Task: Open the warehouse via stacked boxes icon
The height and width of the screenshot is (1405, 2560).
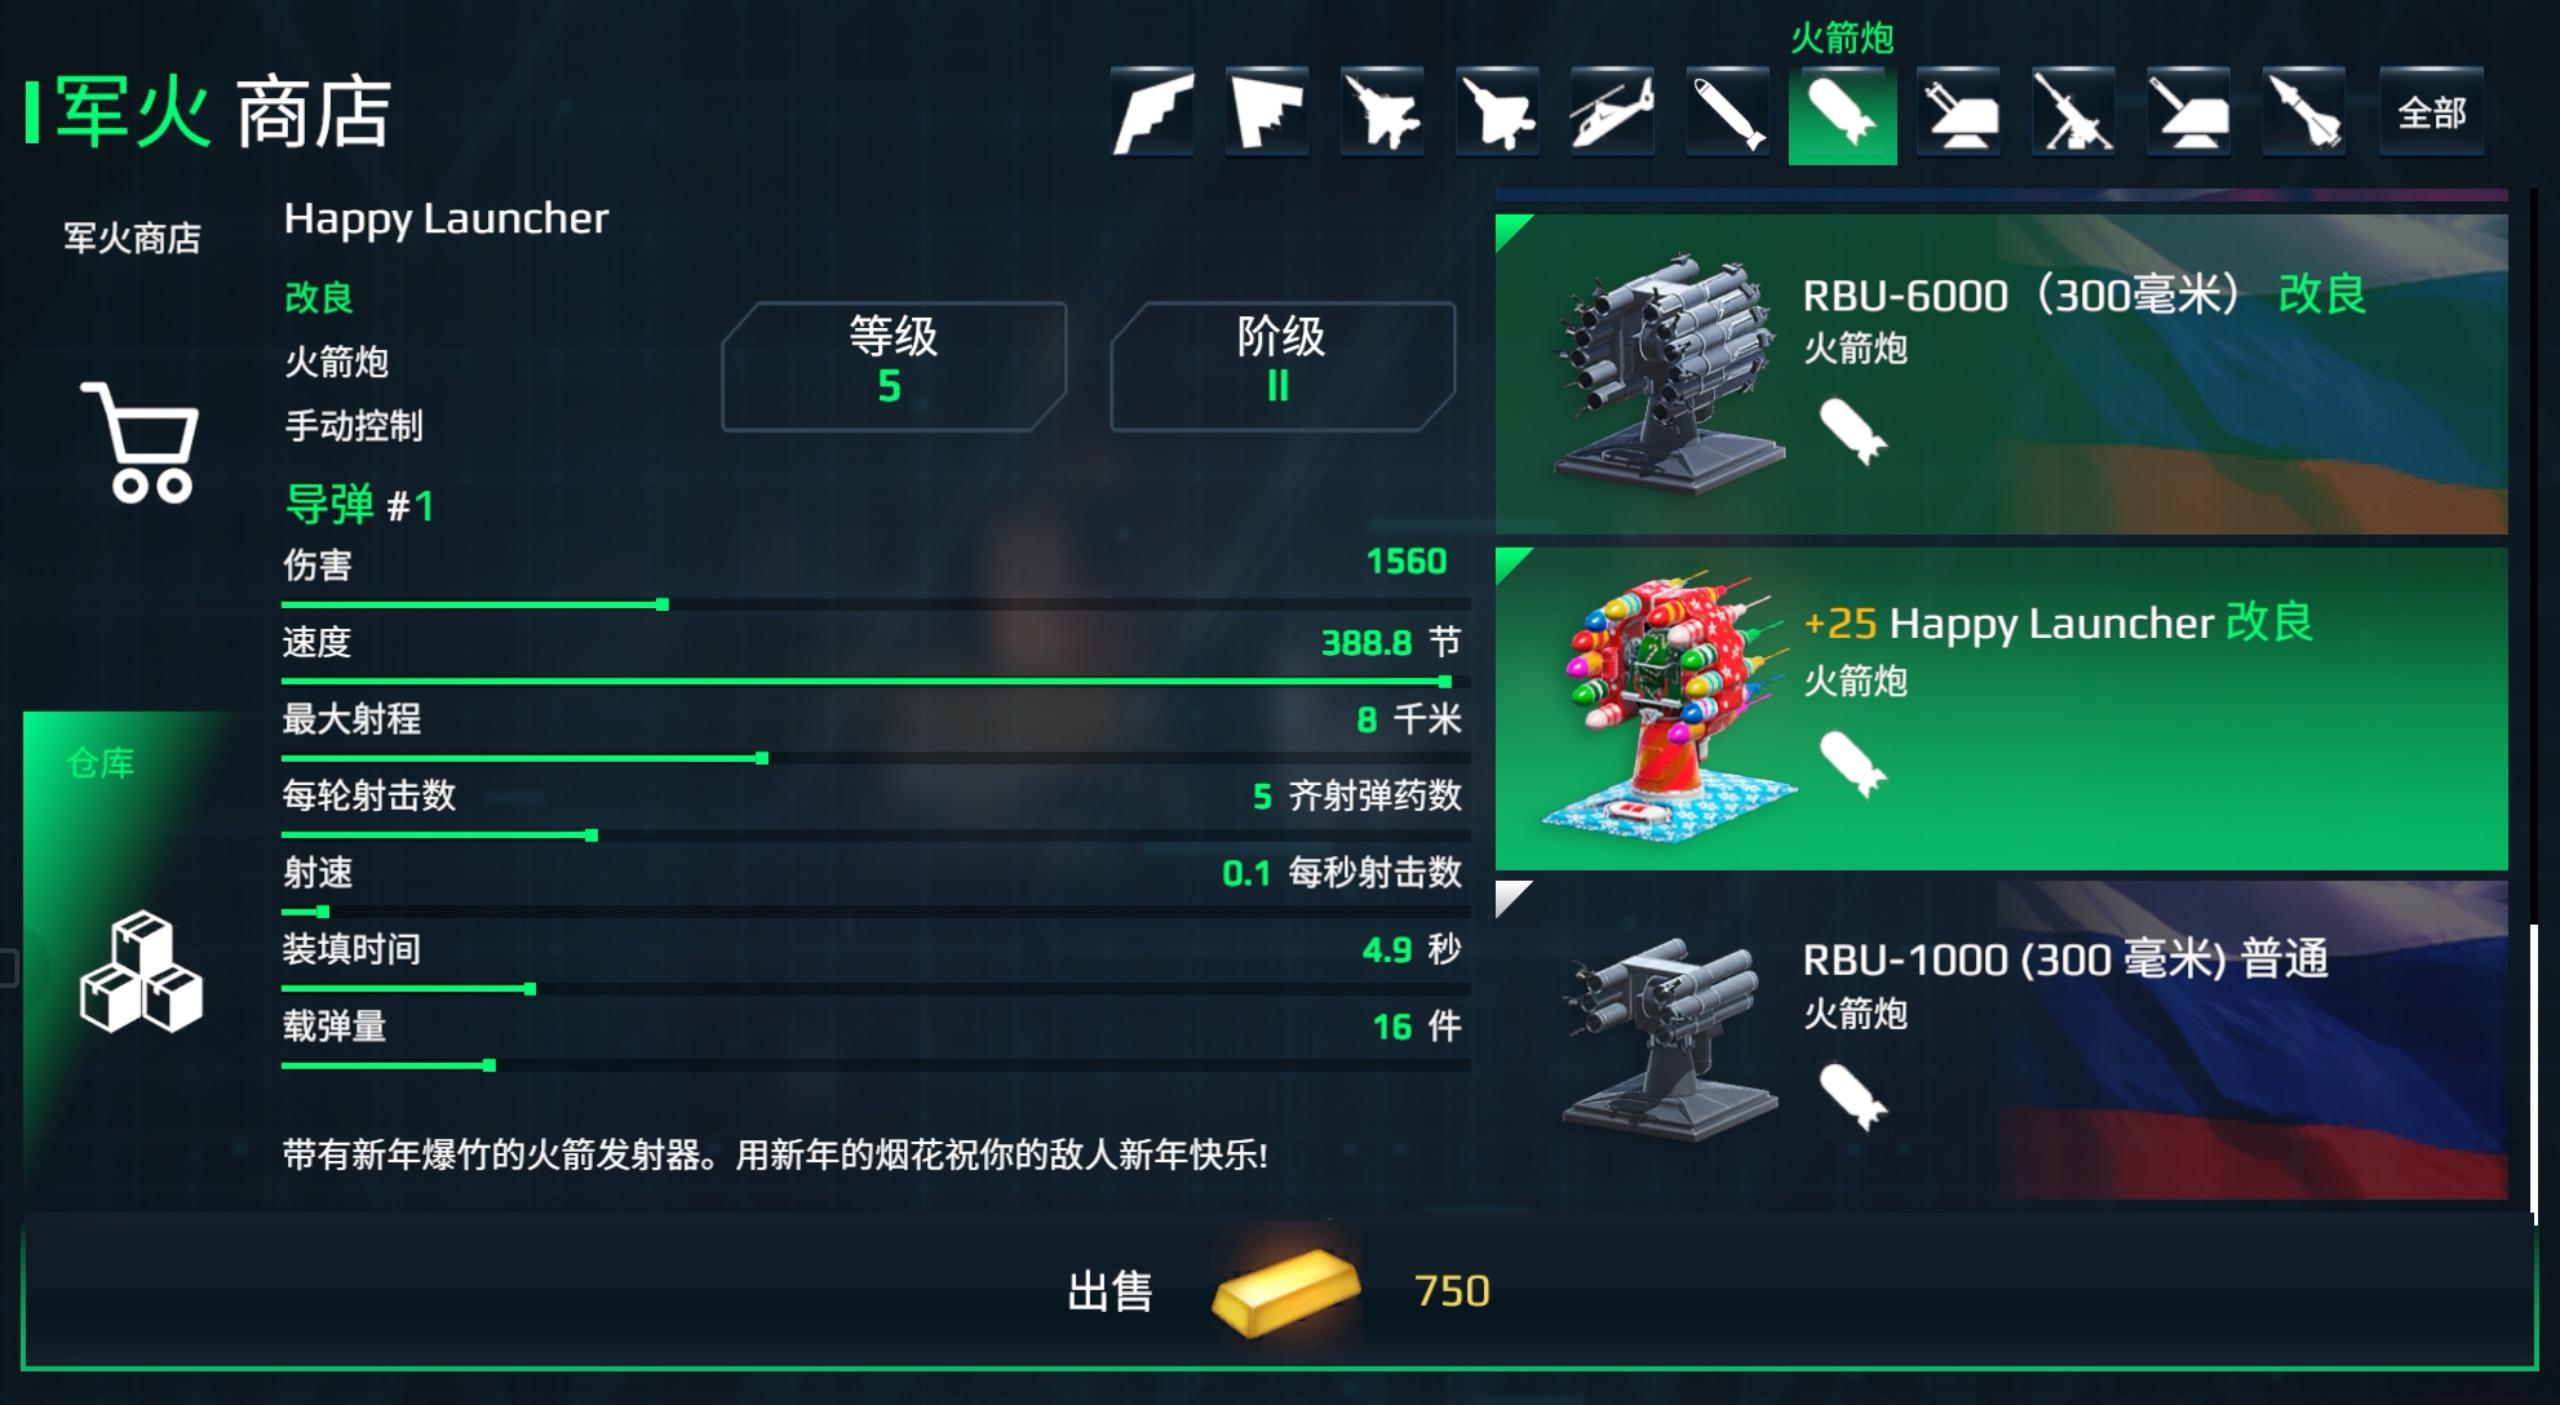Action: pyautogui.click(x=141, y=971)
